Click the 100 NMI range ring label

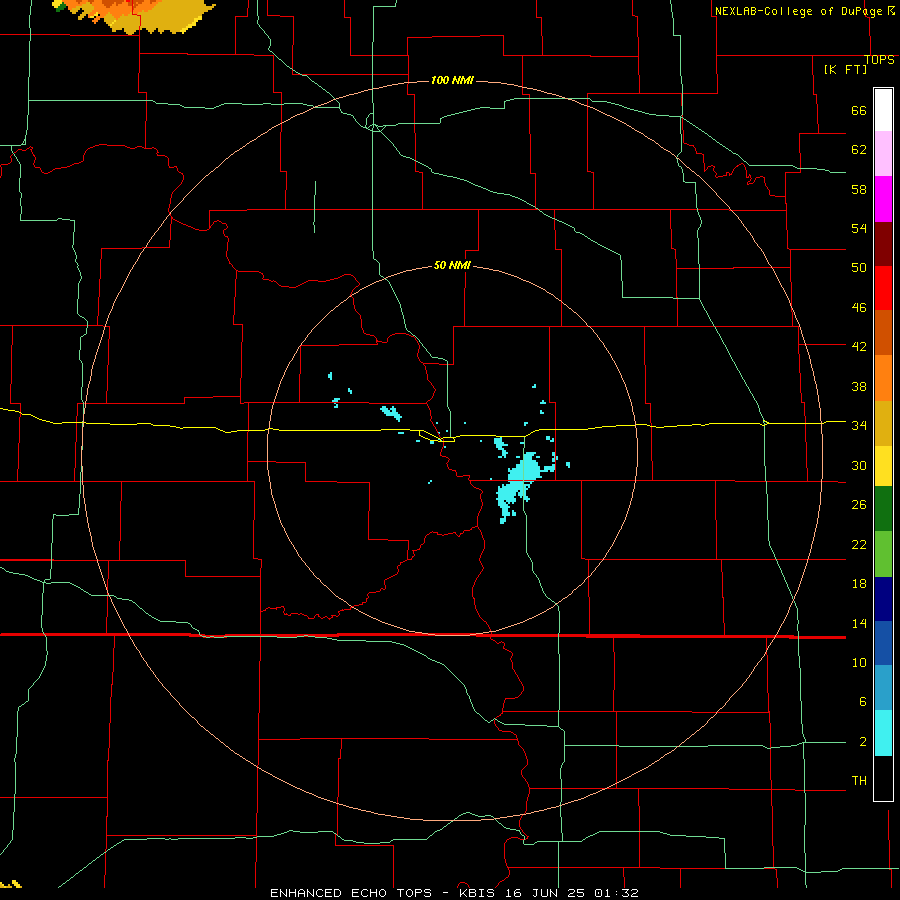pos(452,80)
